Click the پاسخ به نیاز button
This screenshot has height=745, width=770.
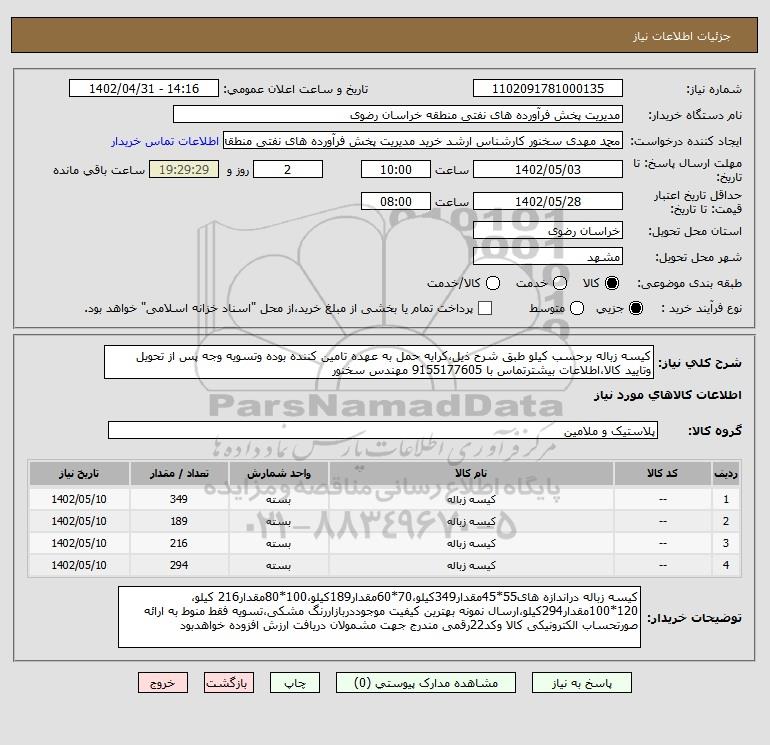[582, 683]
